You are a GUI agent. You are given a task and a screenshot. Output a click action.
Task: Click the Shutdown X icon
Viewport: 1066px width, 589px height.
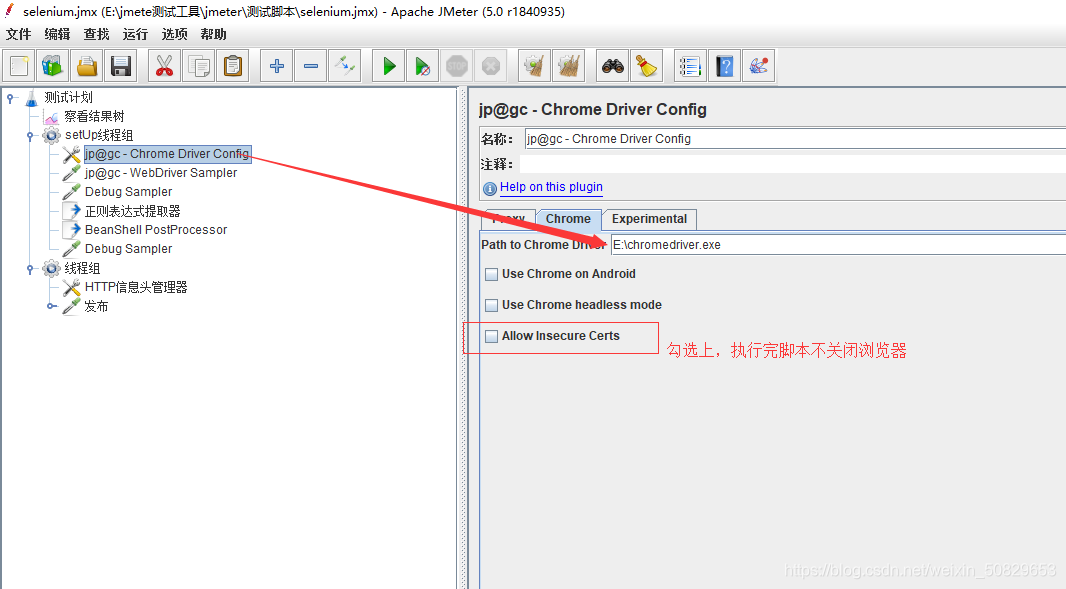(x=490, y=66)
